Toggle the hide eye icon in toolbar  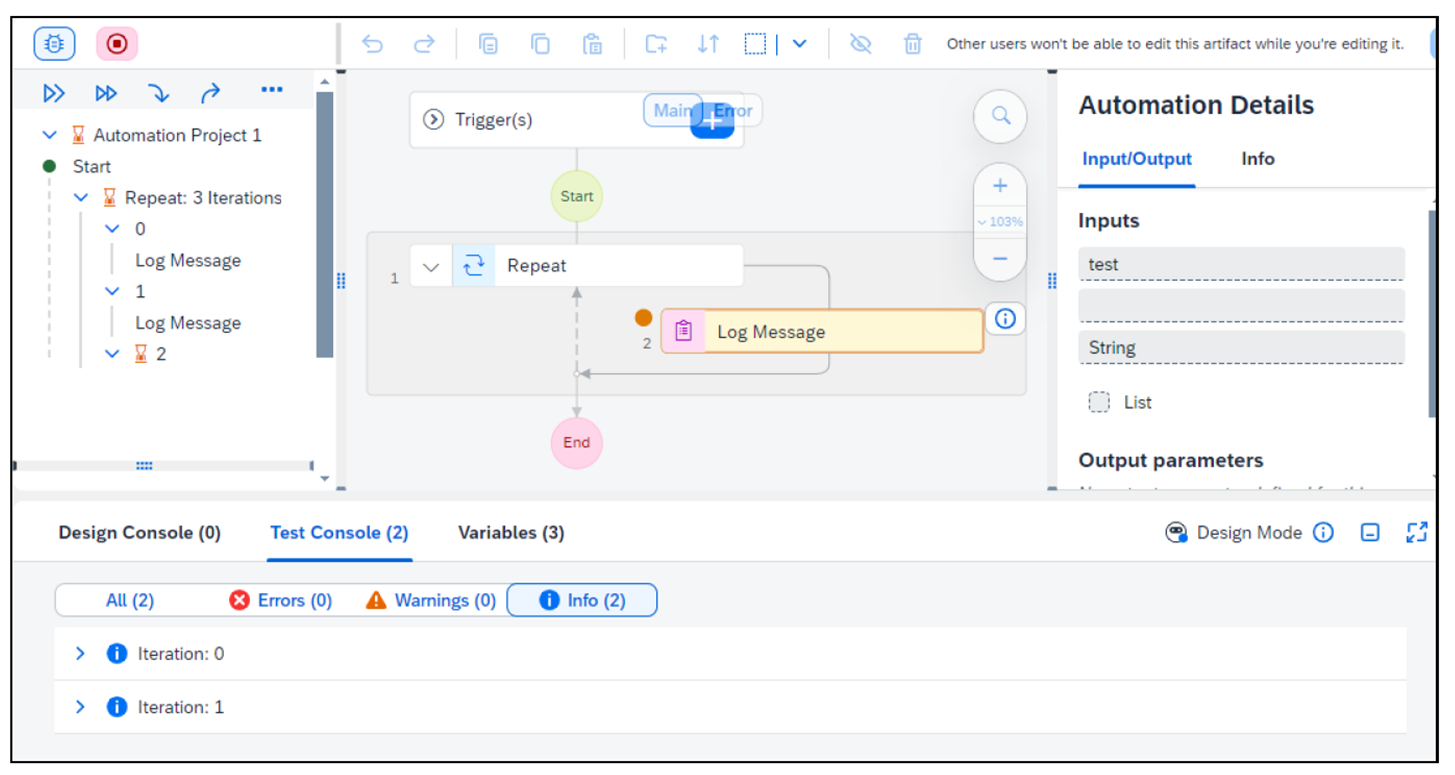pyautogui.click(x=860, y=44)
